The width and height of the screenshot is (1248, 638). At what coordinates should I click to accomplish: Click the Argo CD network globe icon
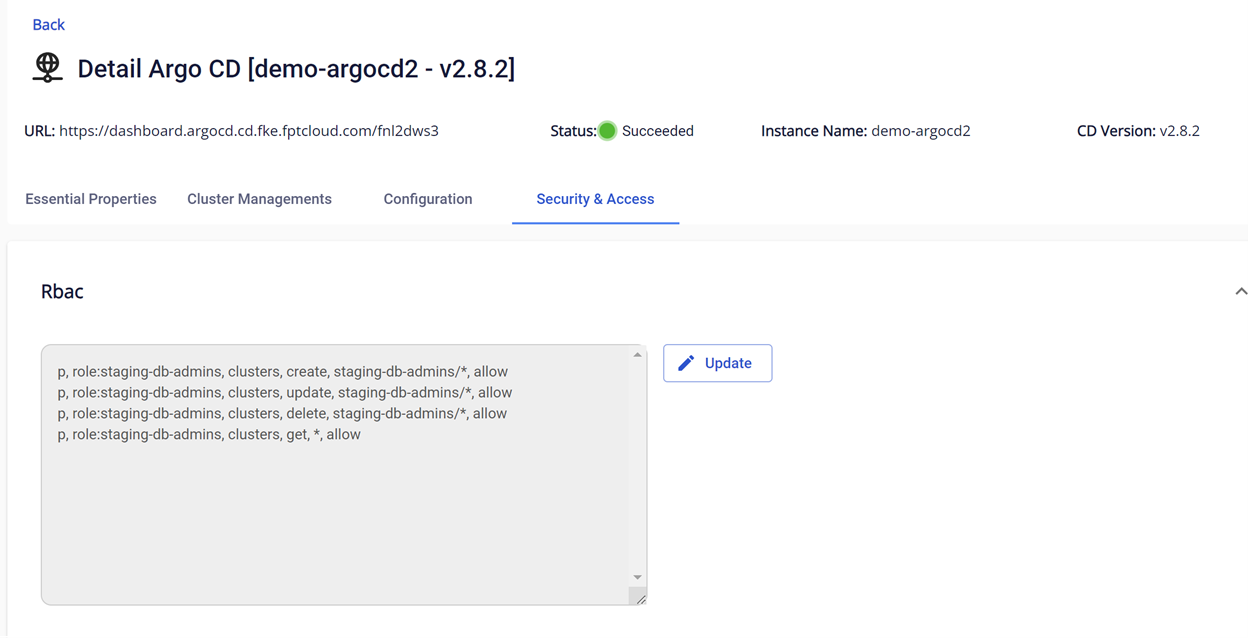tap(47, 67)
